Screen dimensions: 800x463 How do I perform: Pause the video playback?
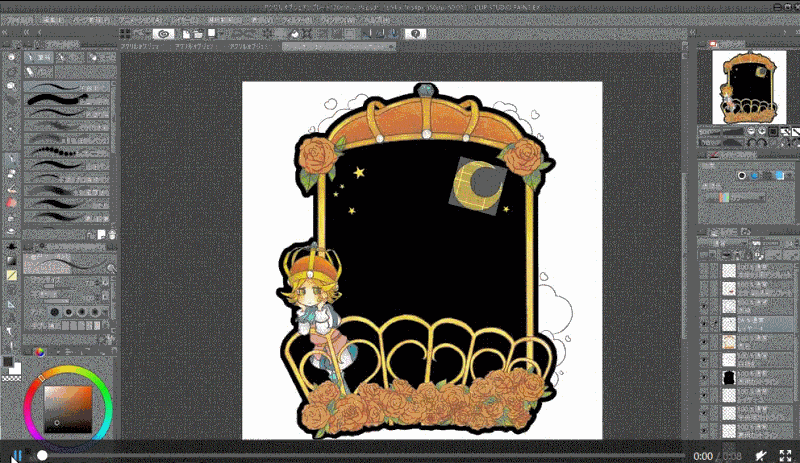16,455
